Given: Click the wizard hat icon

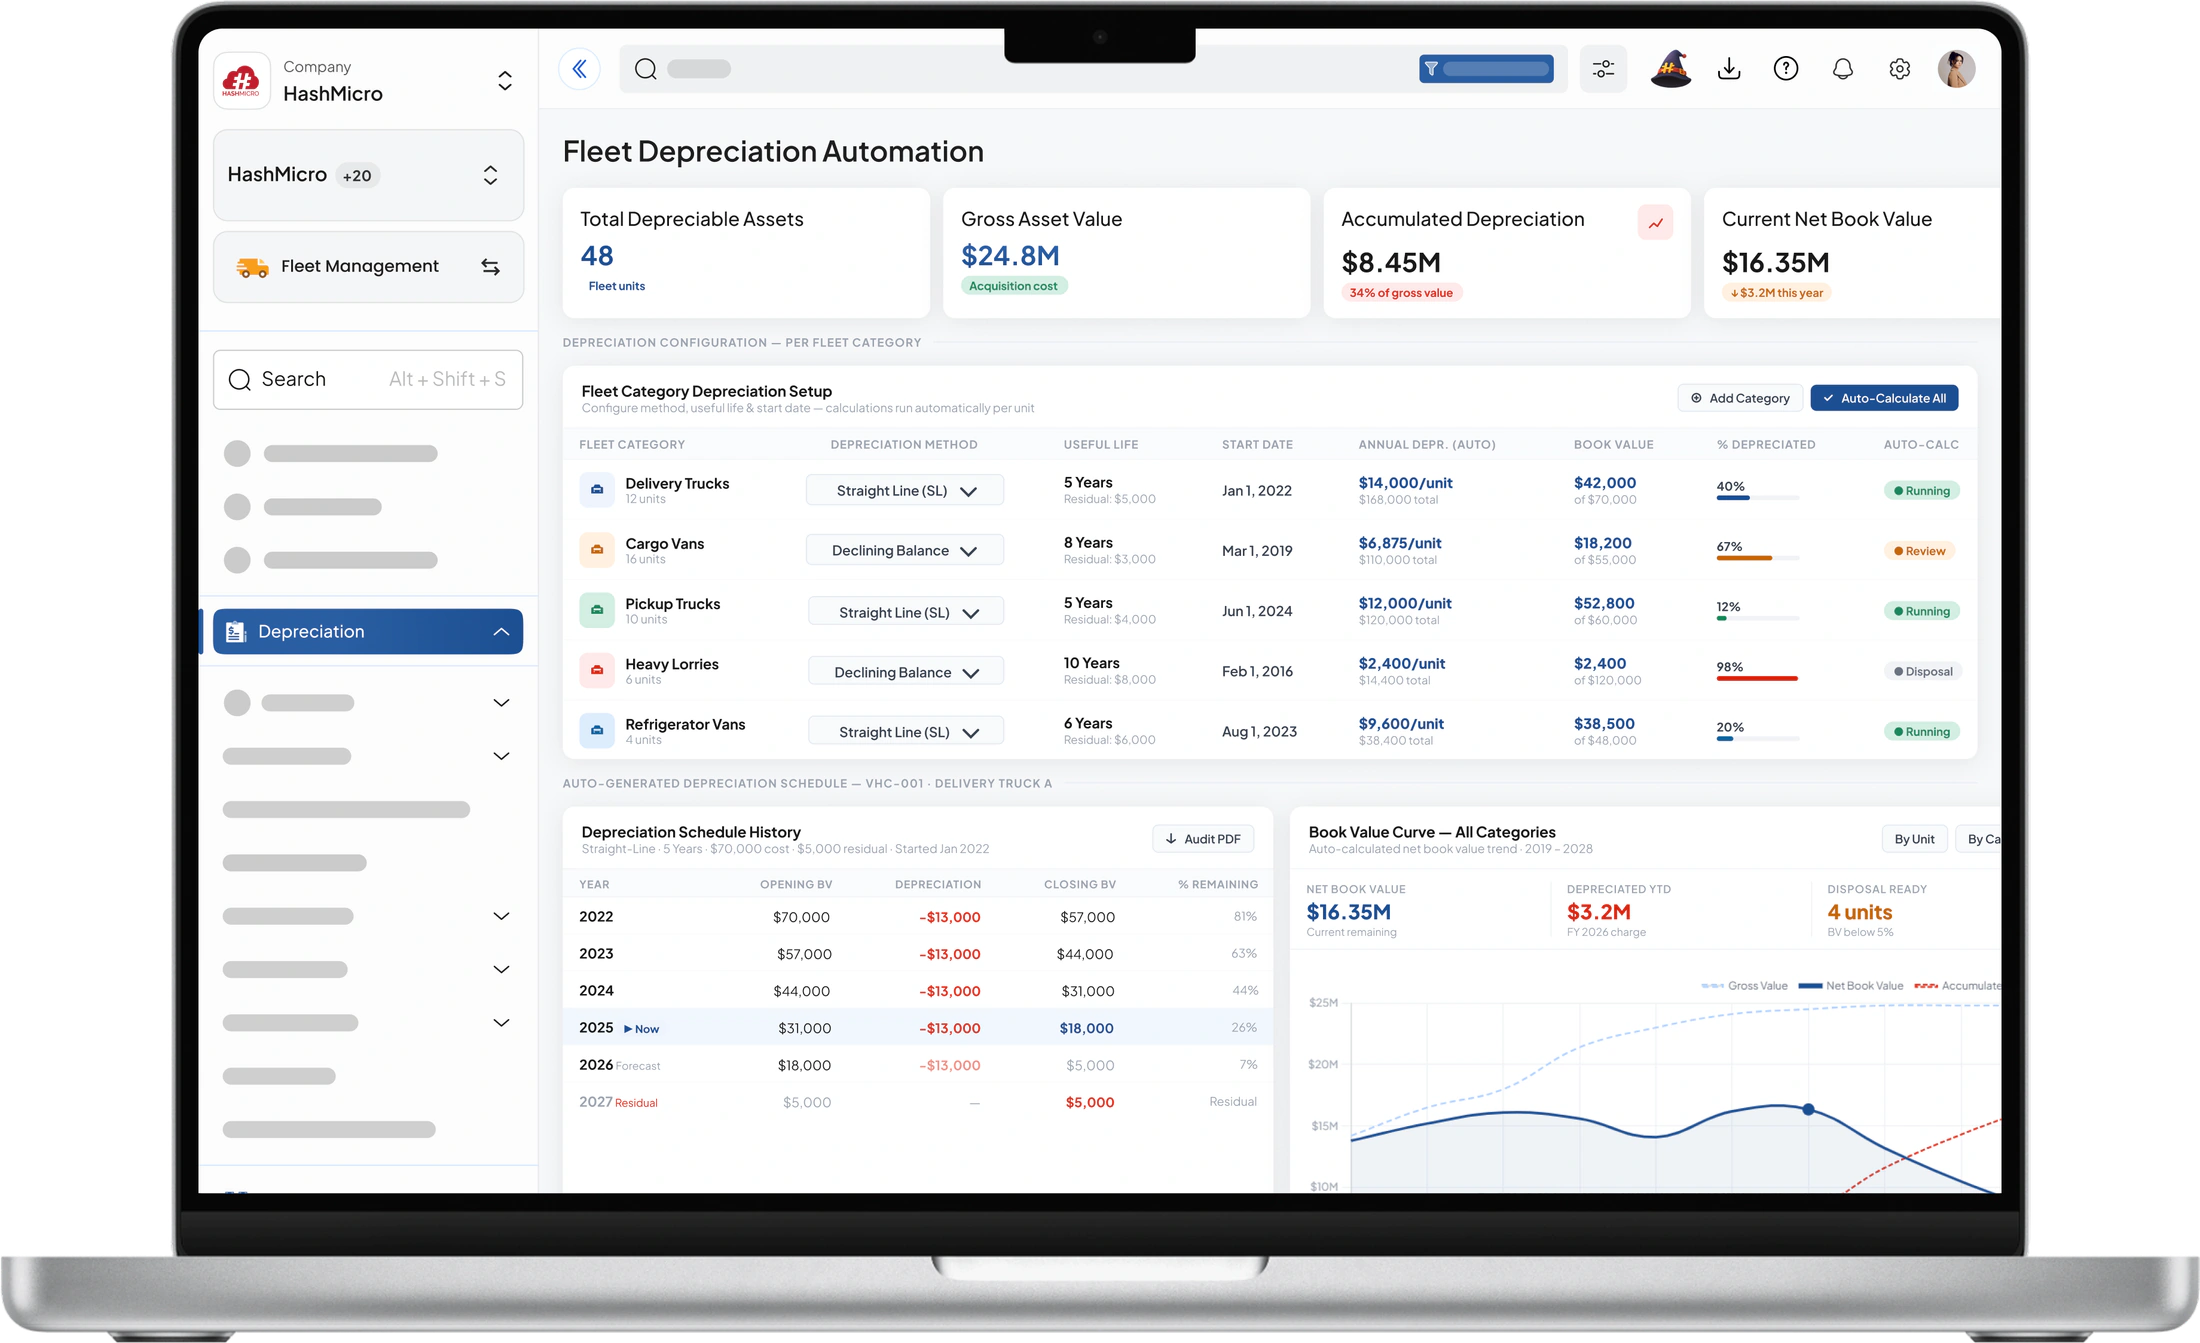Looking at the screenshot, I should (x=1670, y=69).
